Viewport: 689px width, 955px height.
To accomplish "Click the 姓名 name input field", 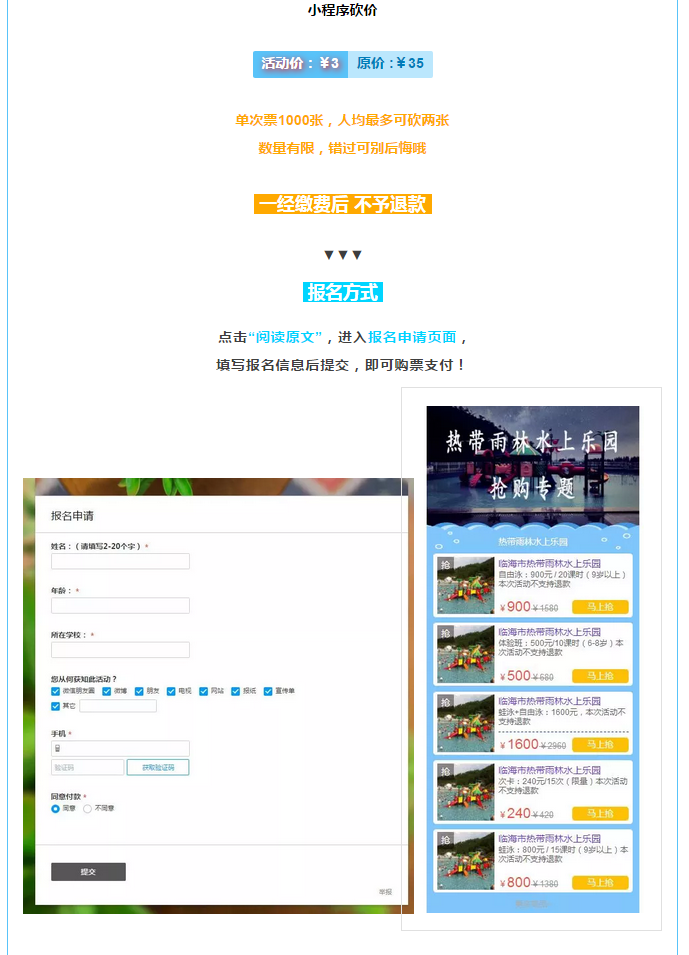I will (x=120, y=562).
